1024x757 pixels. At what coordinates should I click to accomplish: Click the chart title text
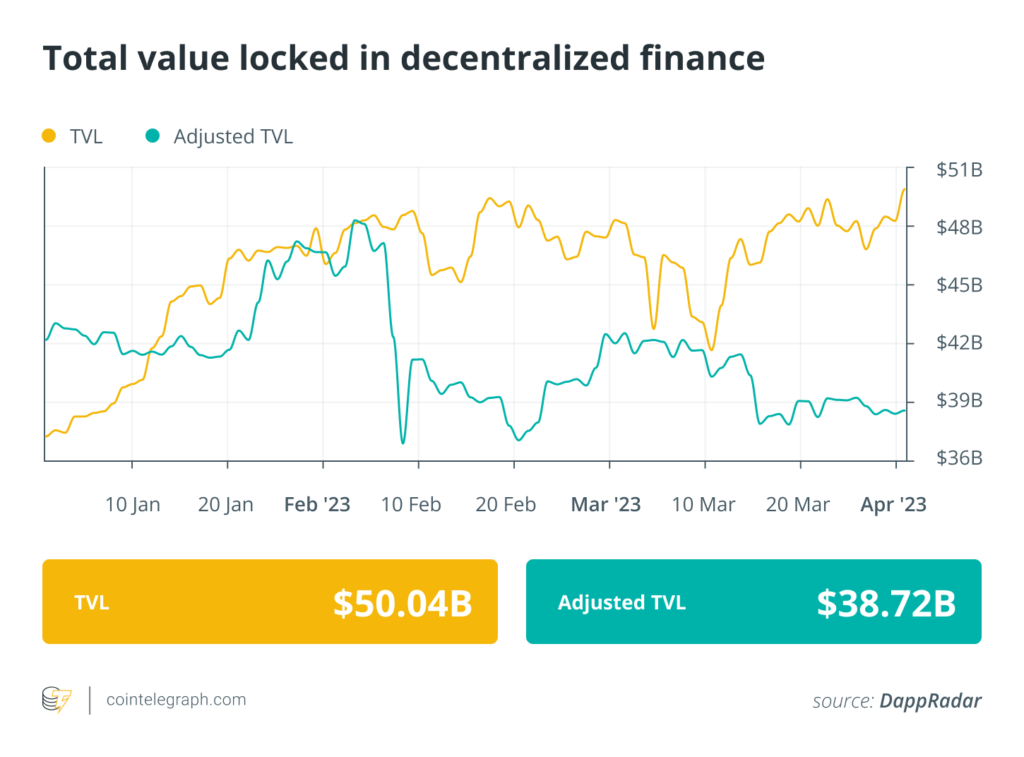click(403, 59)
